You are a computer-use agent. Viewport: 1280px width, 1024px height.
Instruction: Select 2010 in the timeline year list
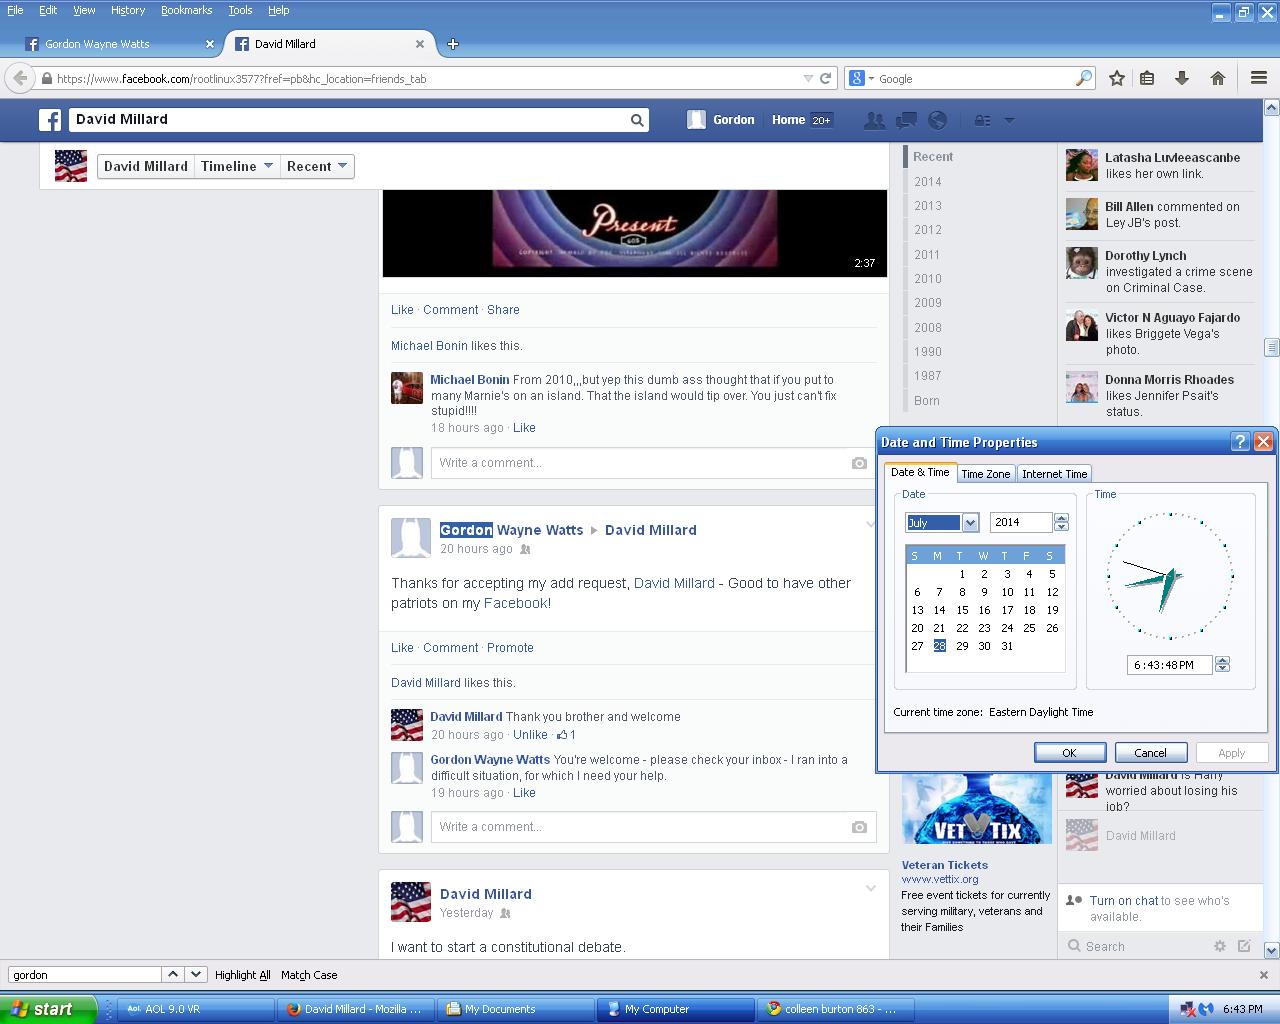tap(927, 279)
